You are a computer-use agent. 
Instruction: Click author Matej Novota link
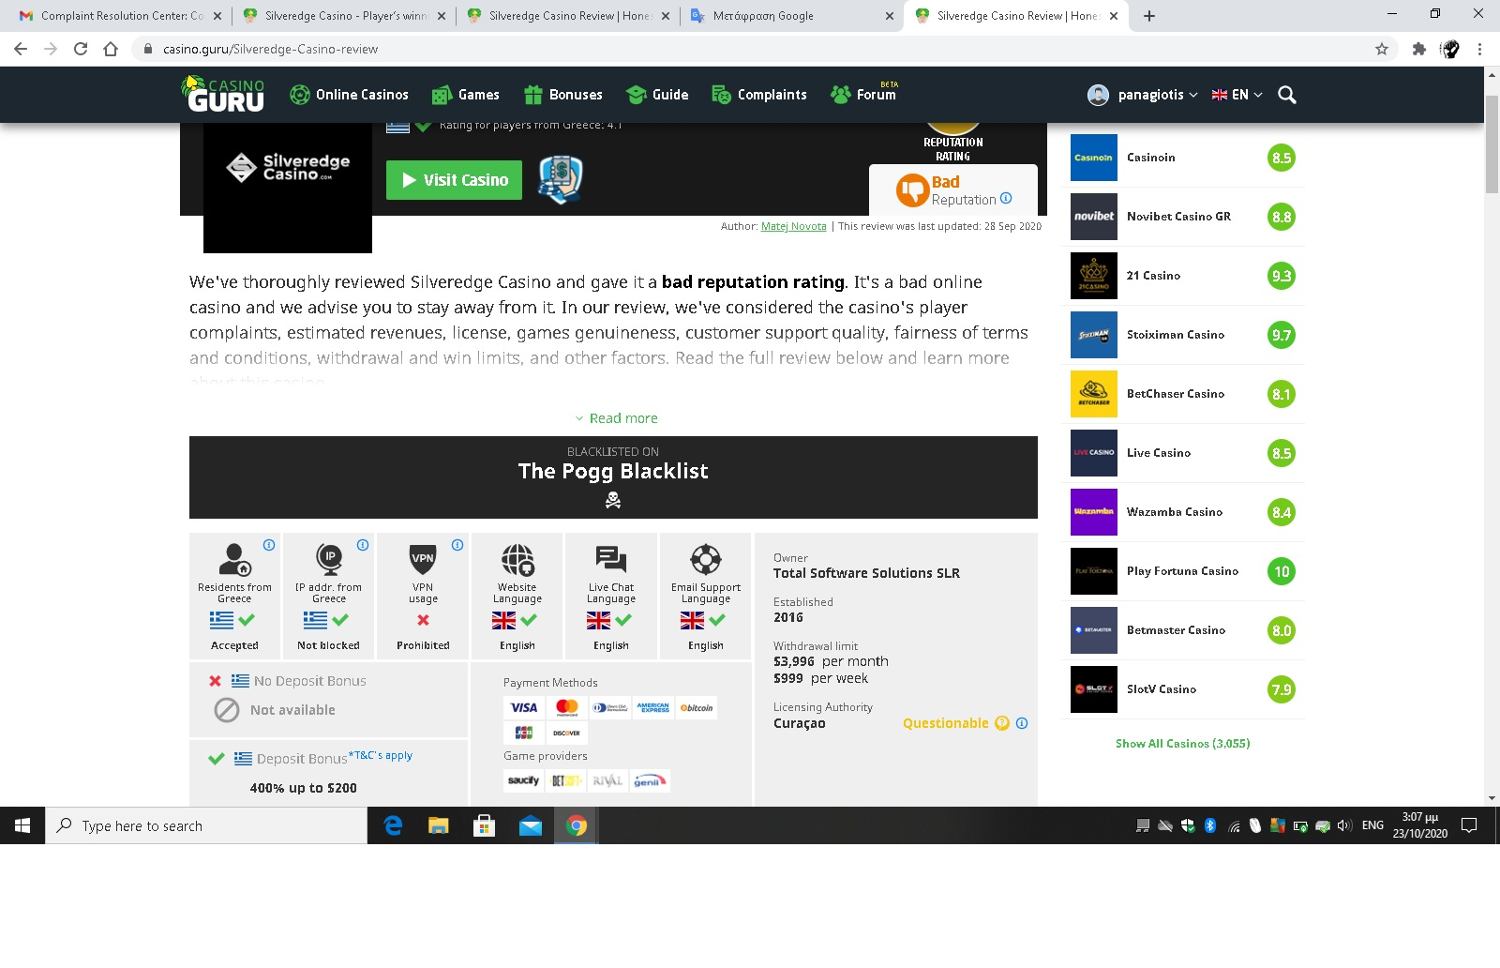click(x=793, y=226)
